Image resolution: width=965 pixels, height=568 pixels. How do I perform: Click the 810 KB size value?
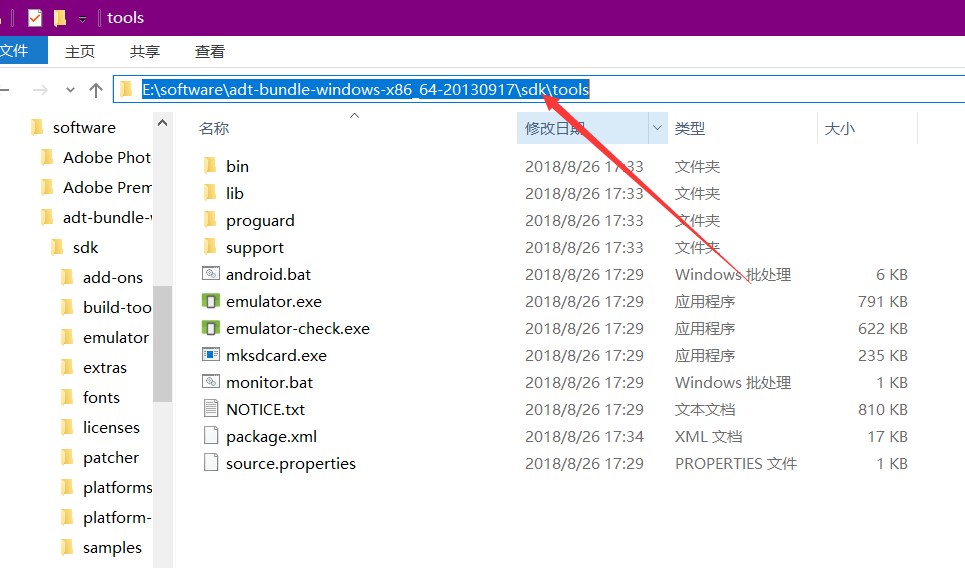tap(883, 410)
